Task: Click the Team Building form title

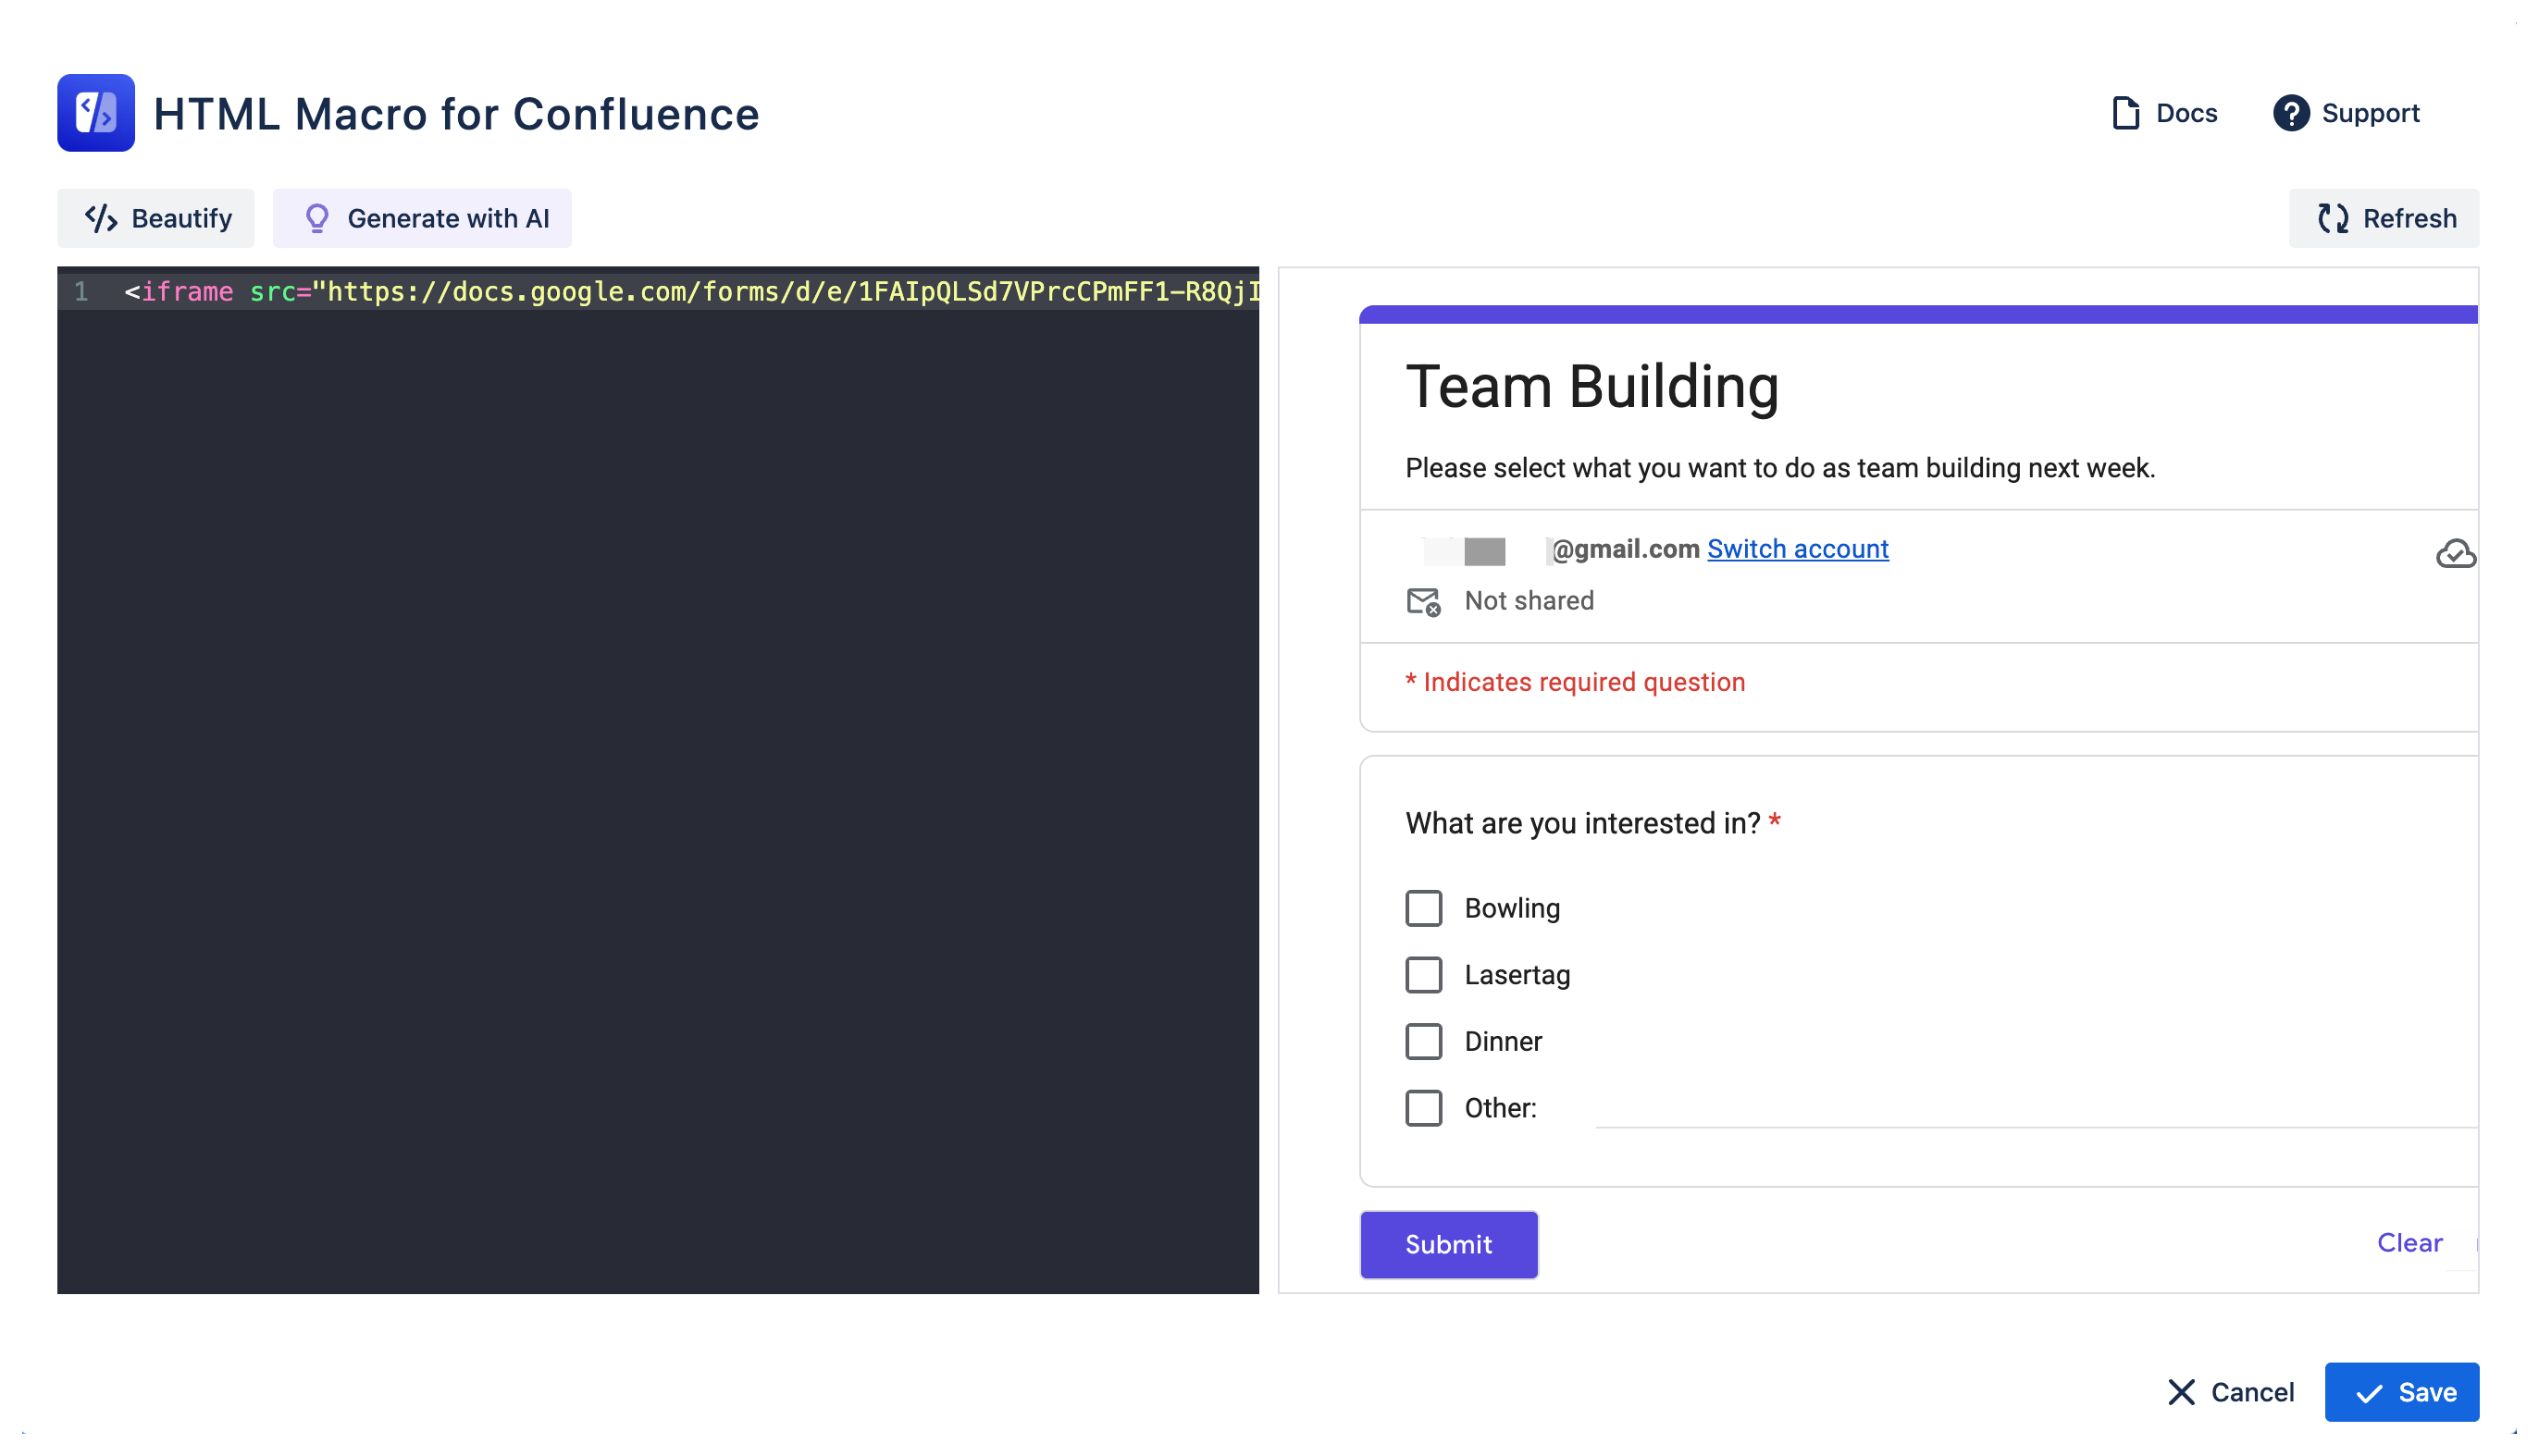Action: 1592,387
